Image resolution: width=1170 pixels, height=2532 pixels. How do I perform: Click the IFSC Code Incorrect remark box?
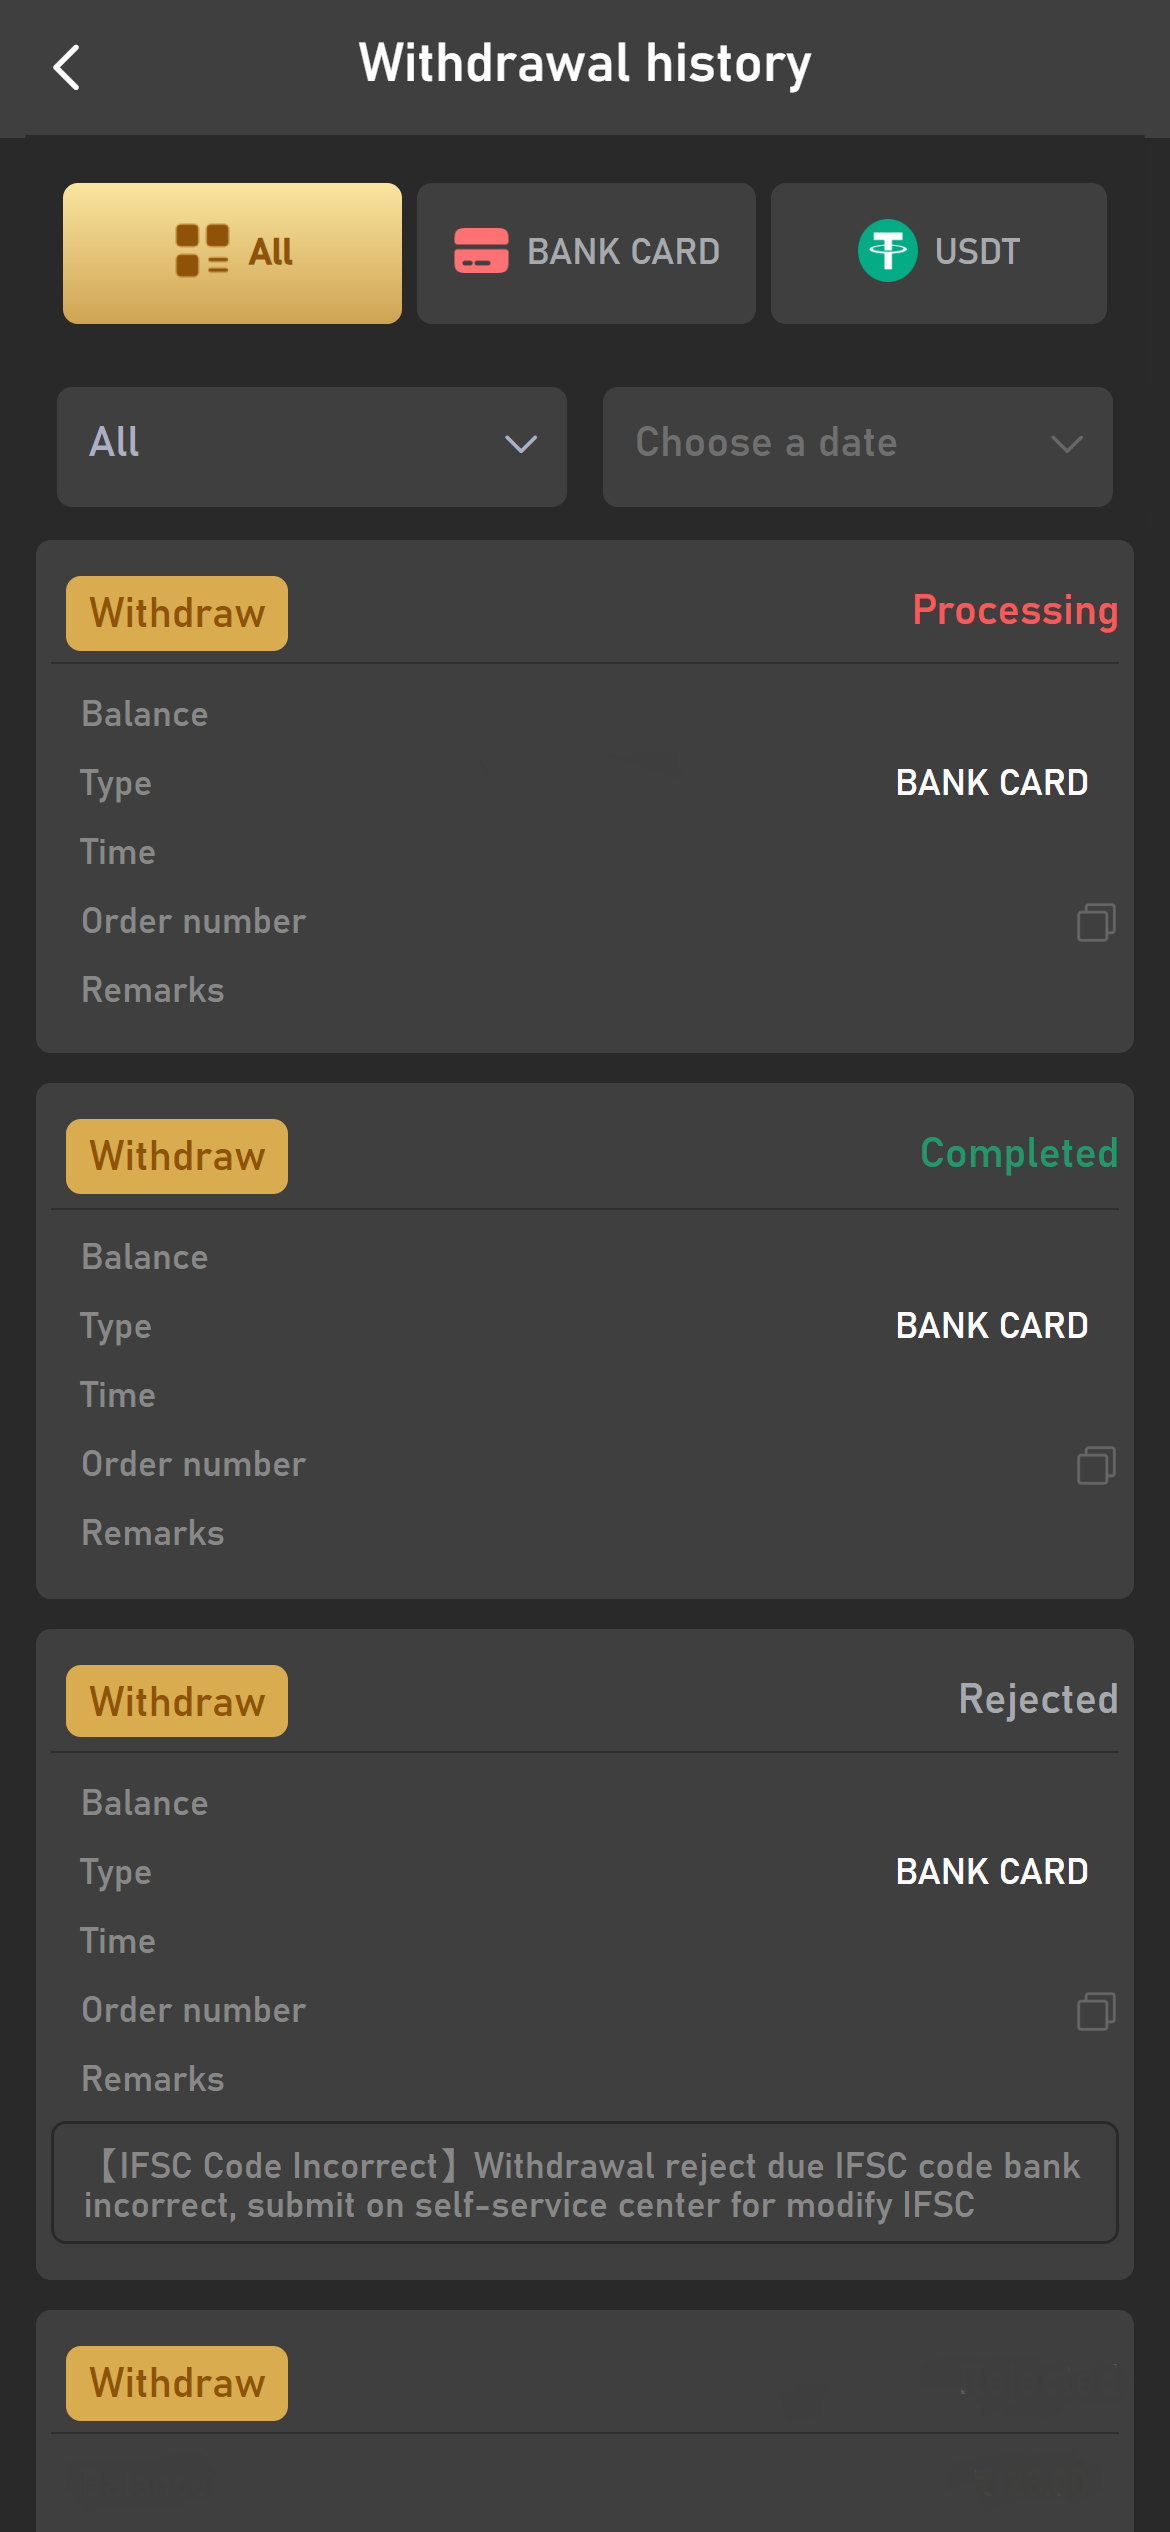click(x=584, y=2184)
